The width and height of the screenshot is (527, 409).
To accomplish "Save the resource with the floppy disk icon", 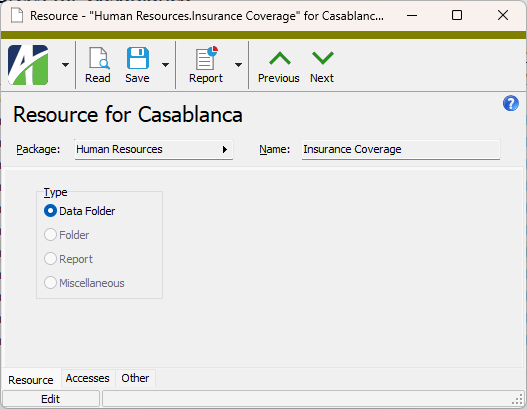I will [138, 58].
